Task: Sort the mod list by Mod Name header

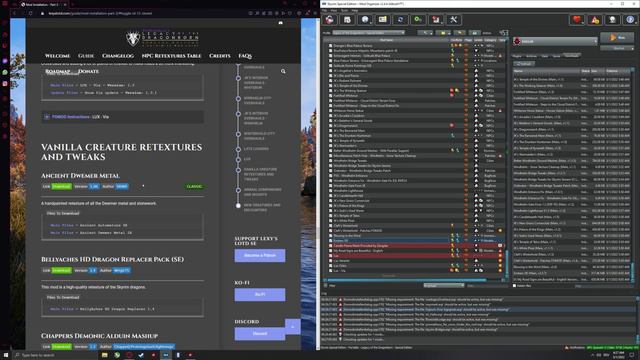Action: (387, 40)
